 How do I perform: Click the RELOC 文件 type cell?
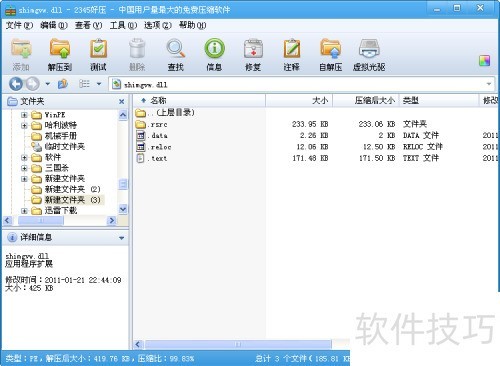point(423,147)
